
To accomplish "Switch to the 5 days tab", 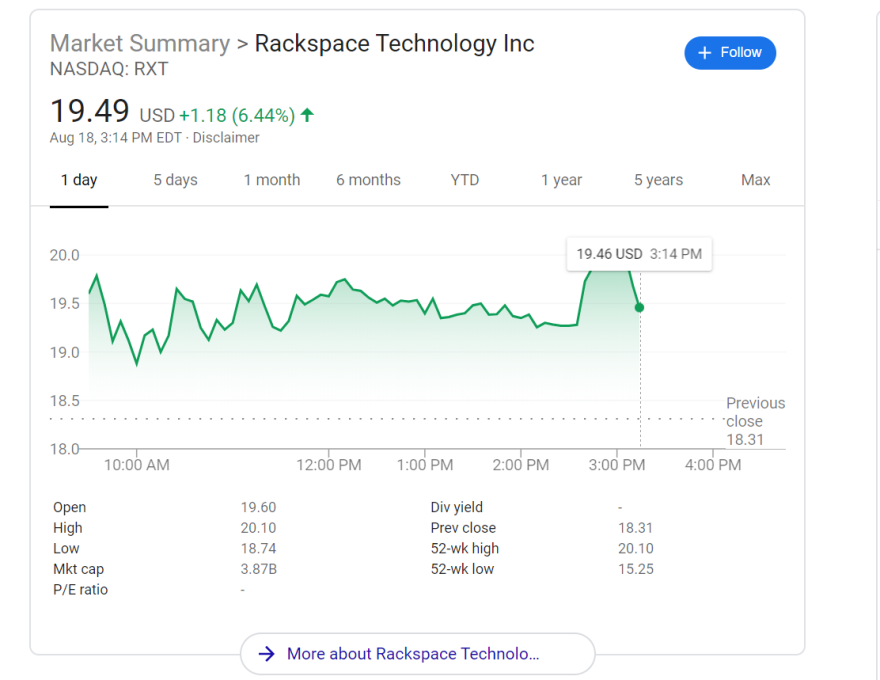I will 176,180.
